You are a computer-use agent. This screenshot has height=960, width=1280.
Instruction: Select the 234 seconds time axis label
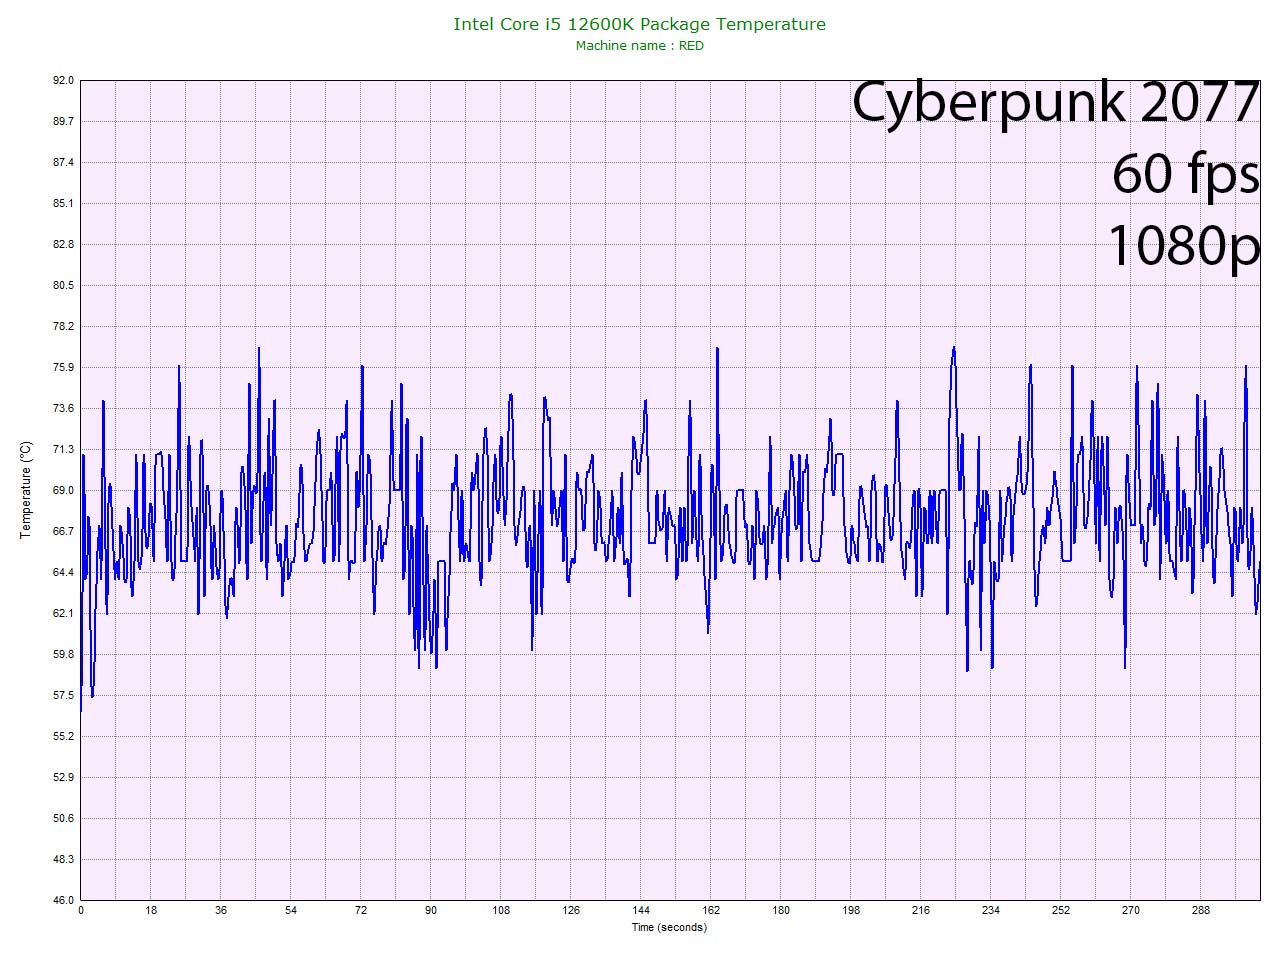991,911
